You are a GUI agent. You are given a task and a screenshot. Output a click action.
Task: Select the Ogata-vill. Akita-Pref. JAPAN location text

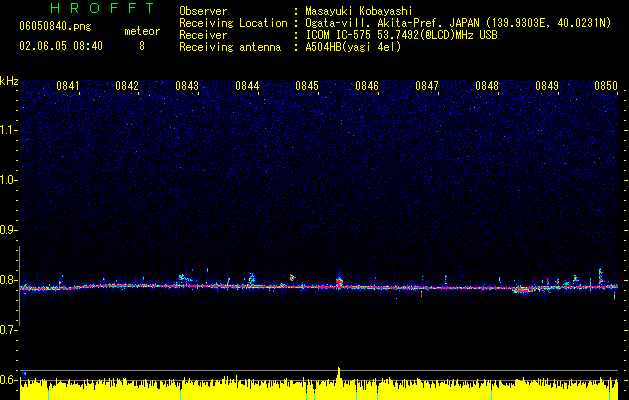pos(458,23)
